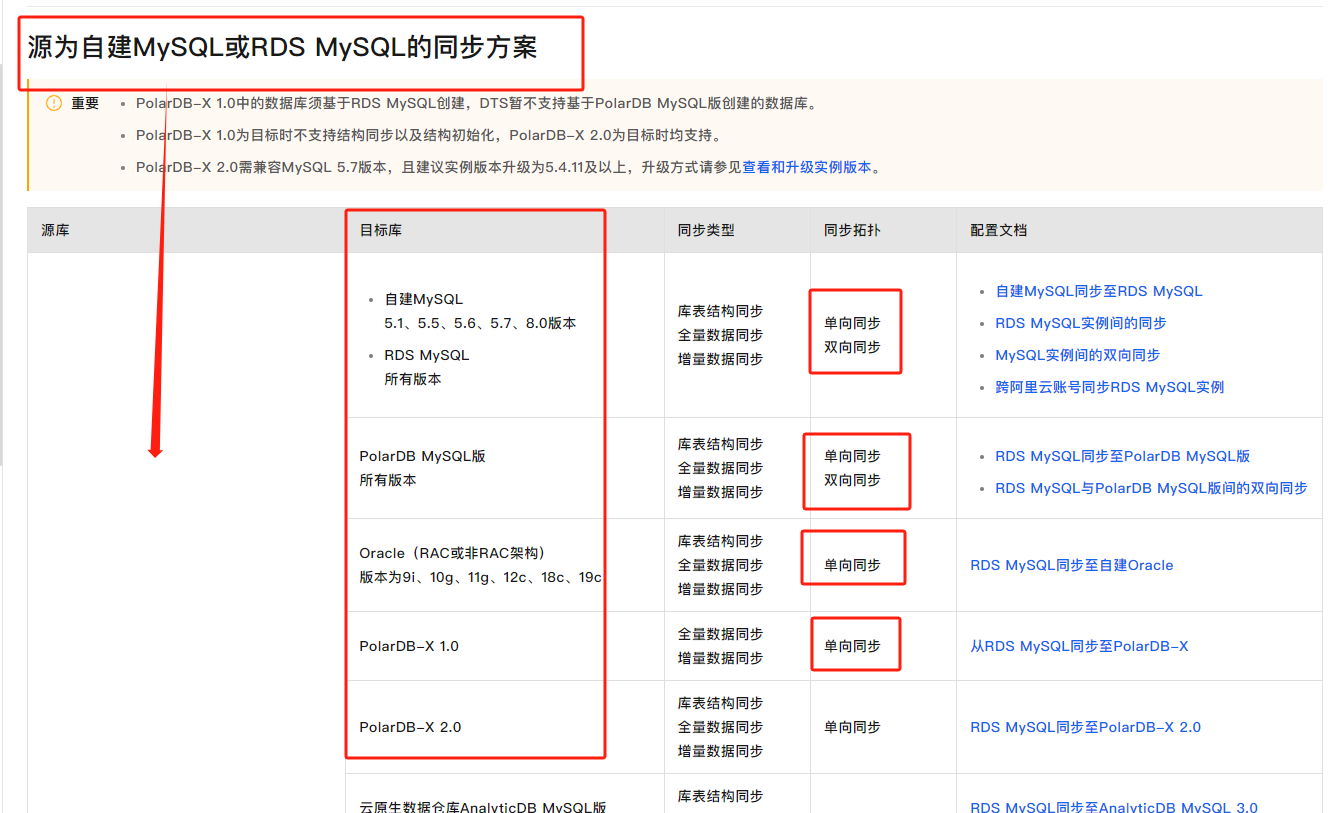Click the orange 重要 warning icon
The width and height of the screenshot is (1335, 813).
(x=54, y=103)
